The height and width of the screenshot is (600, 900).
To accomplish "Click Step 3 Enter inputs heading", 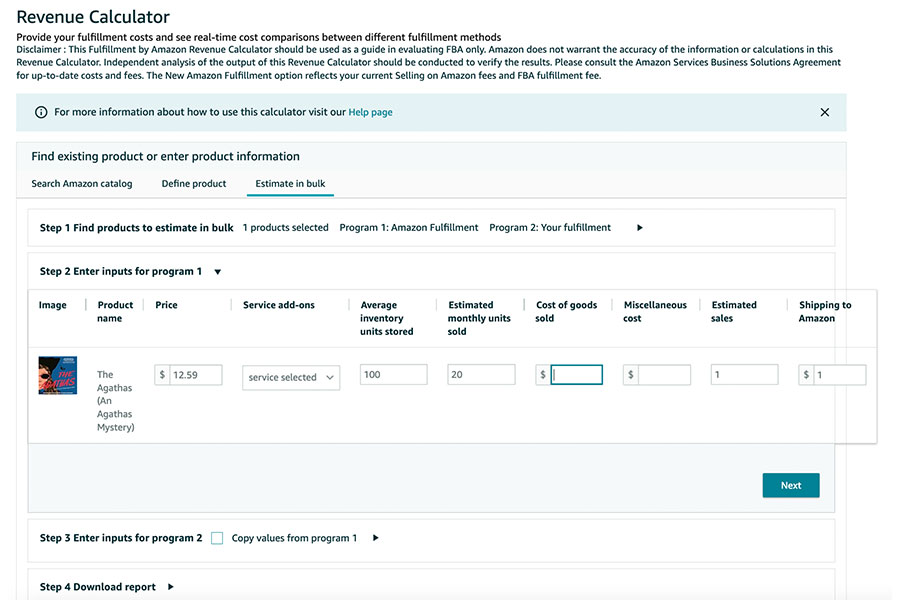I will tap(121, 538).
